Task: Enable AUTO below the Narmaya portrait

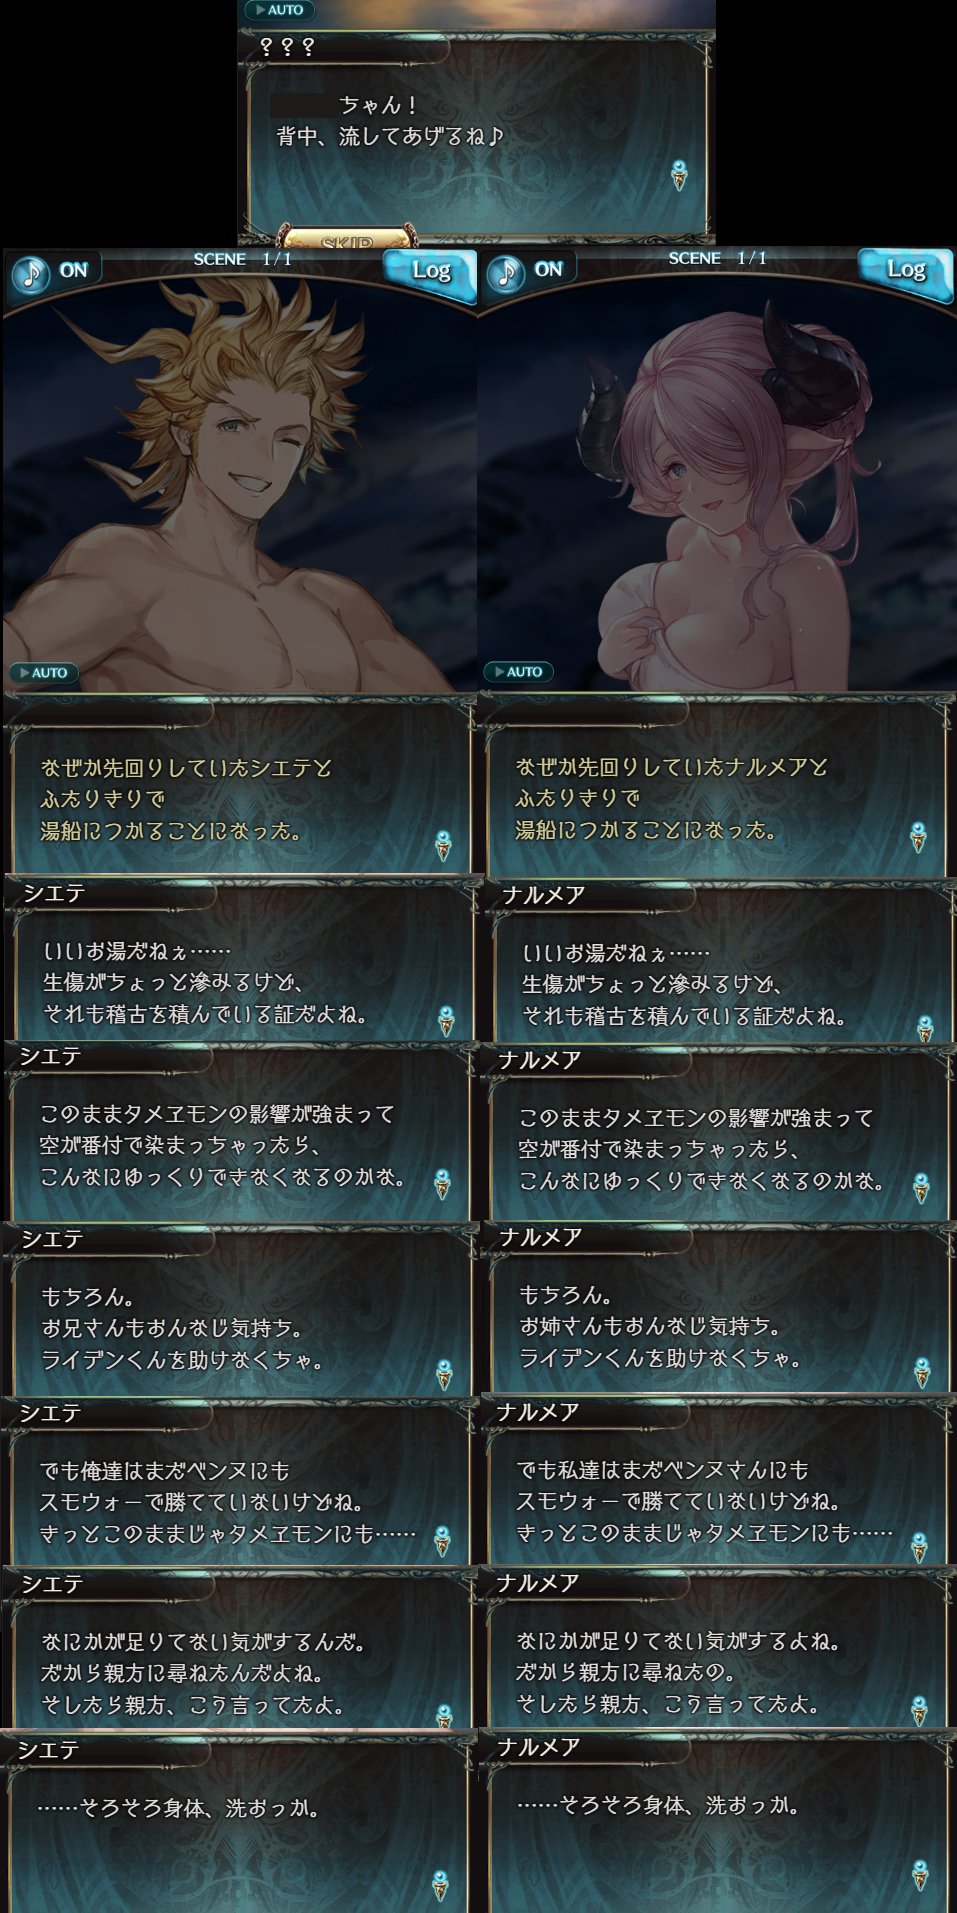Action: click(518, 672)
